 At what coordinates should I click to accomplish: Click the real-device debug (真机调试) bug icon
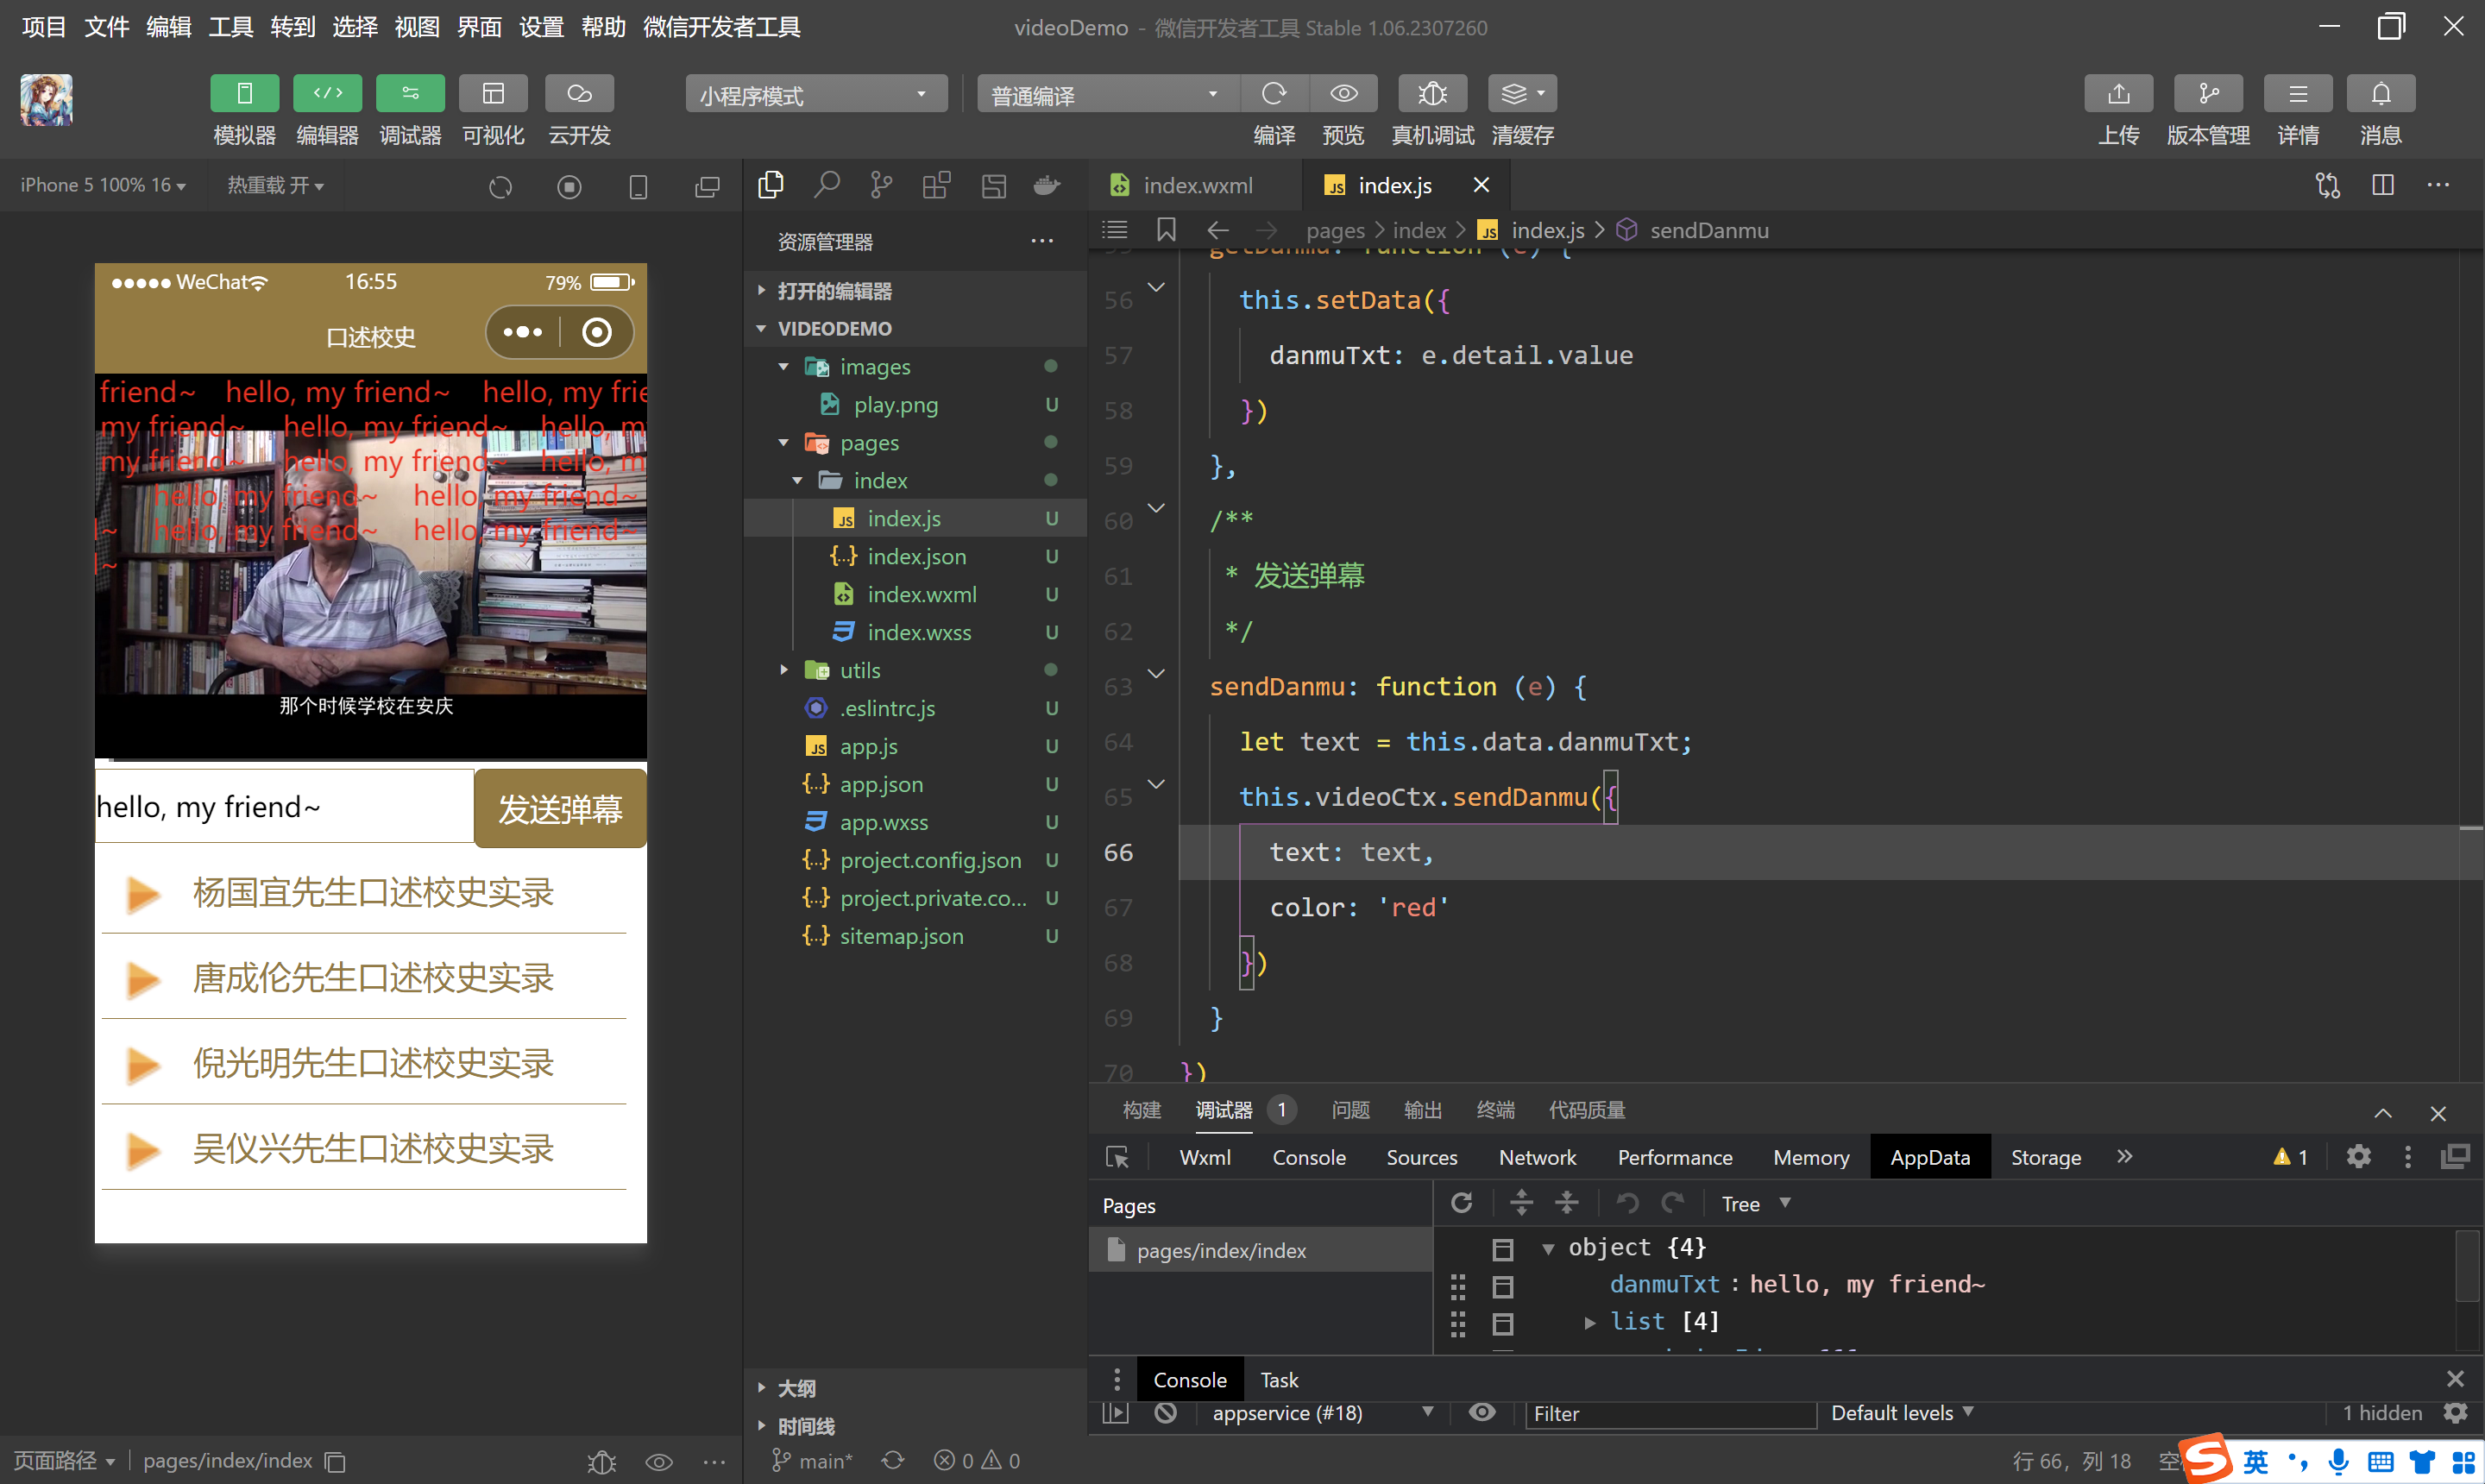tap(1432, 94)
